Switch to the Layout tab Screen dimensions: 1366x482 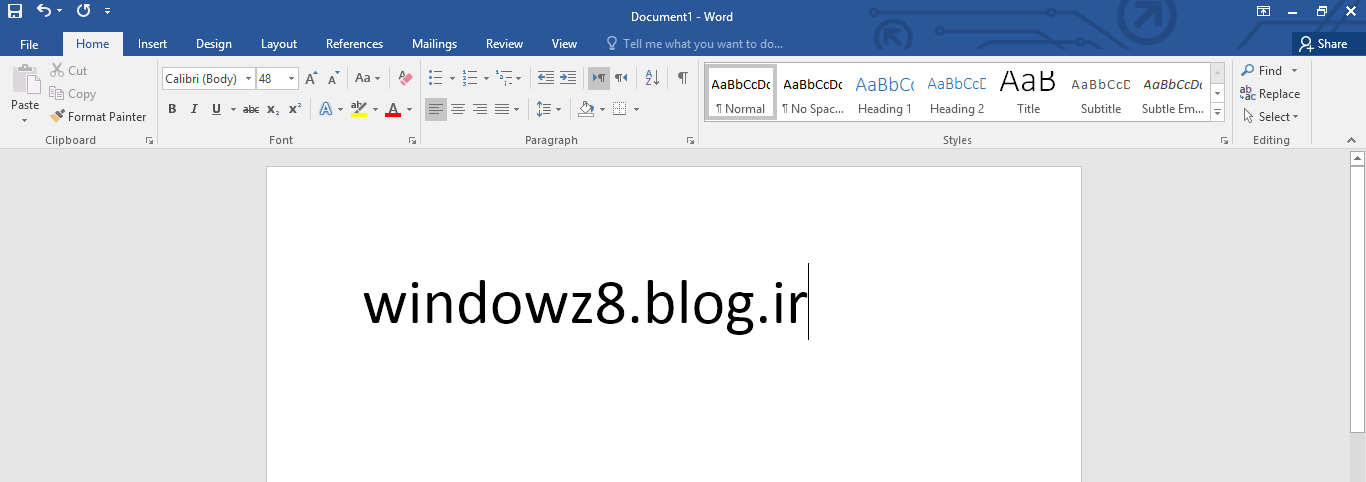(x=279, y=44)
